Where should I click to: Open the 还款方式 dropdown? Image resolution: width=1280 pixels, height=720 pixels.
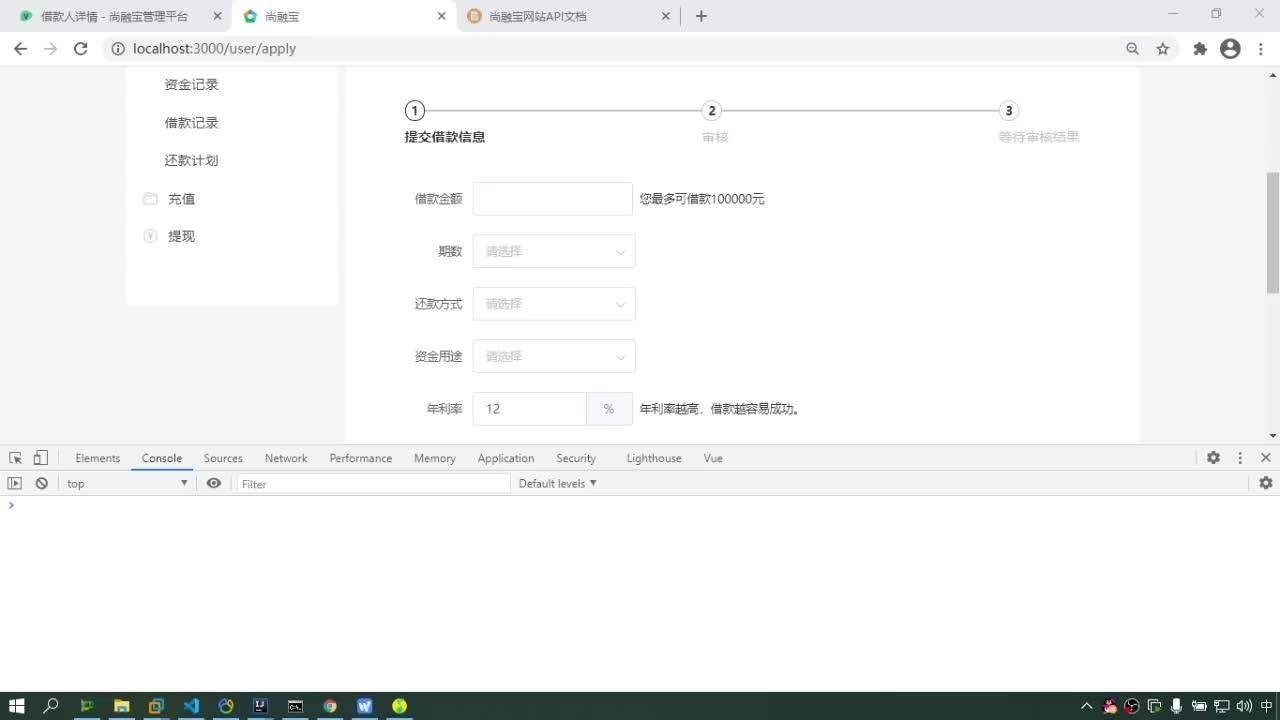click(554, 304)
